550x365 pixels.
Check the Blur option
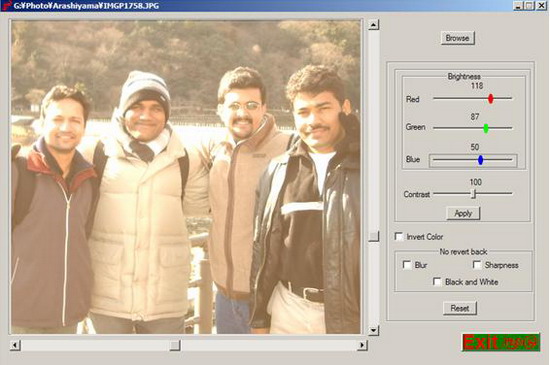click(407, 265)
